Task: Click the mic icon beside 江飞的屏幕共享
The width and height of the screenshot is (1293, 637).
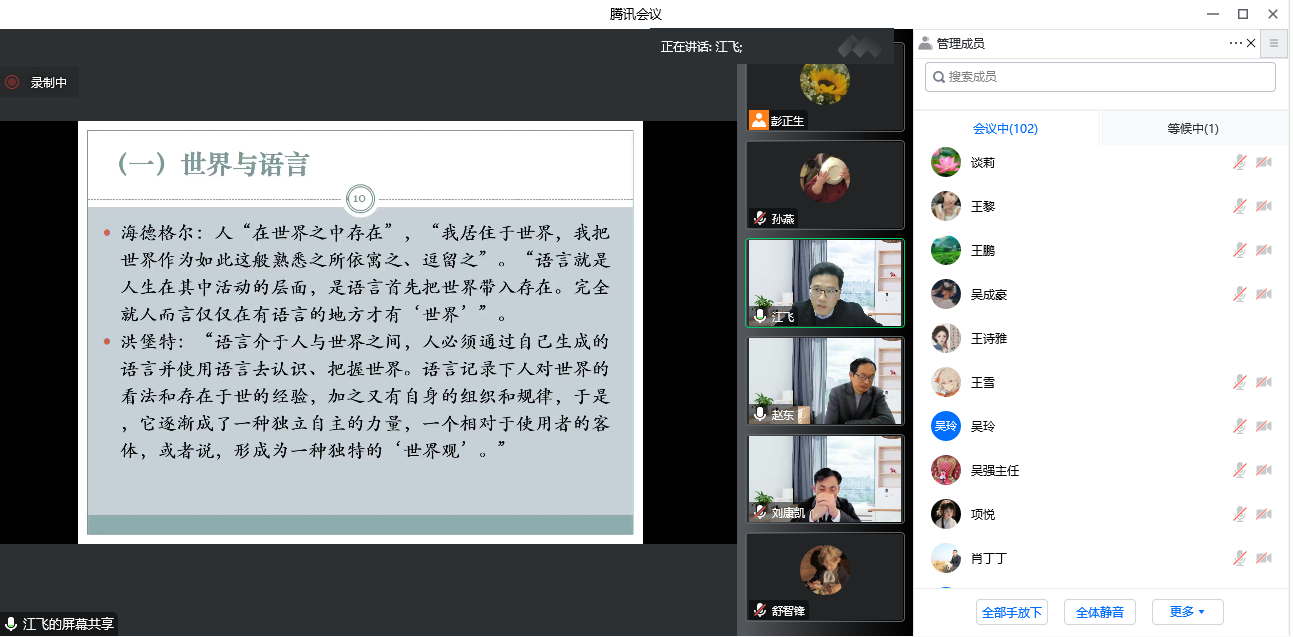Action: (11, 624)
